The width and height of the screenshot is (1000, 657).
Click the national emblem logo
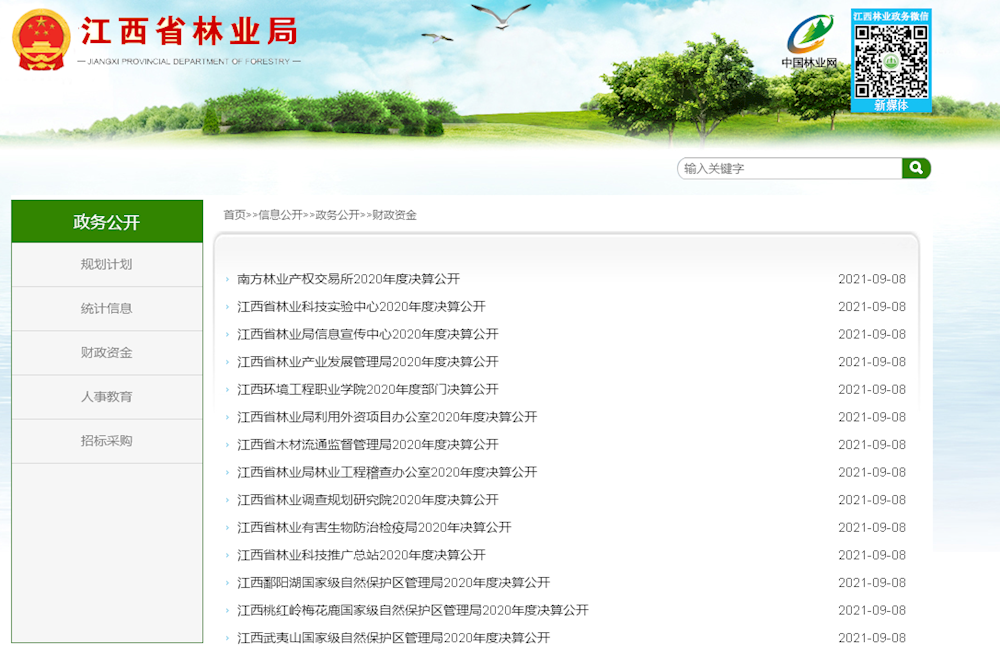pos(41,40)
